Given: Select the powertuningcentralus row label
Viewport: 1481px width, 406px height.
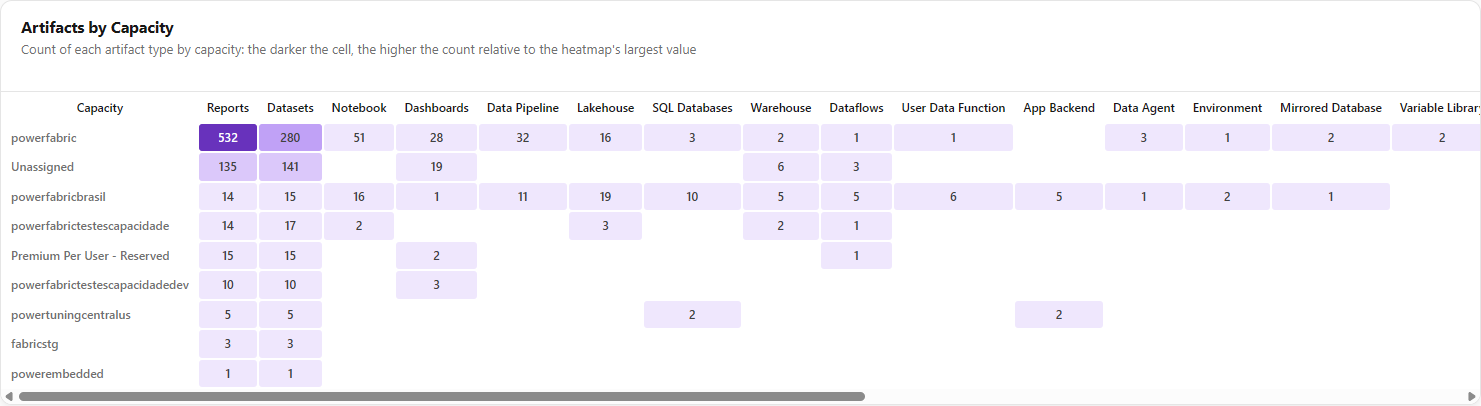Looking at the screenshot, I should click(x=71, y=315).
